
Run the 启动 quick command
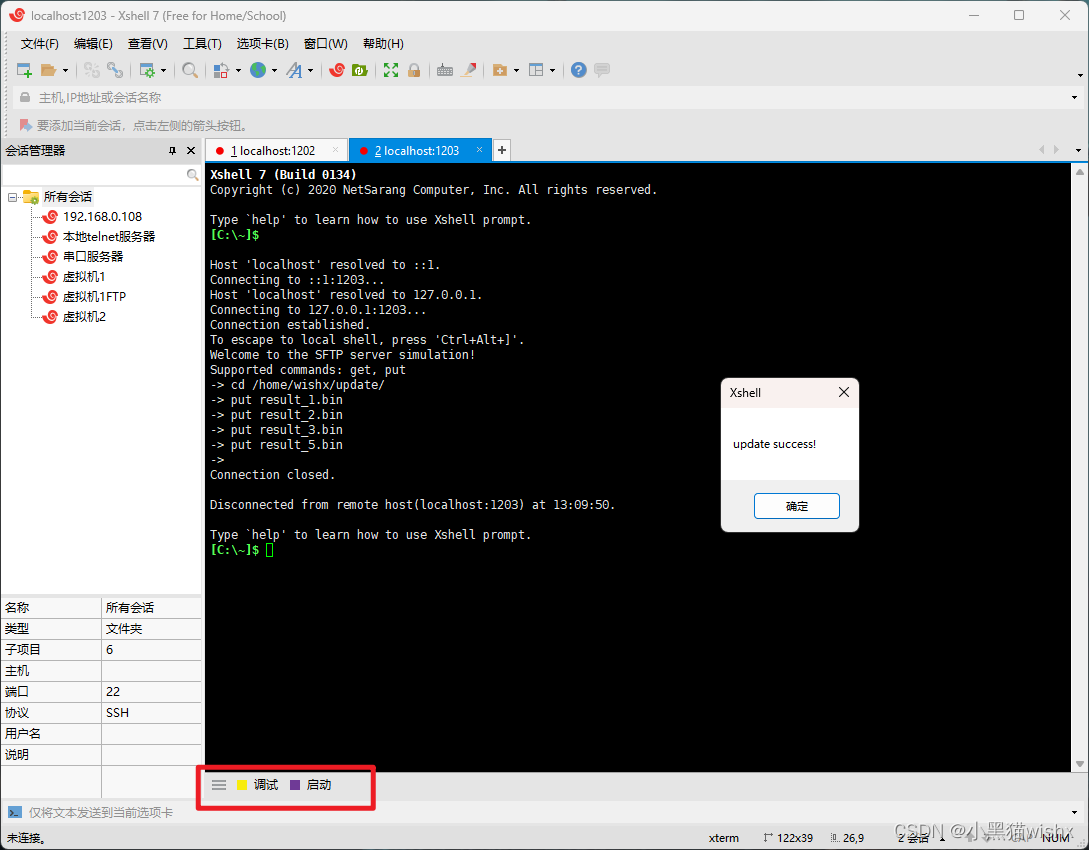point(319,784)
